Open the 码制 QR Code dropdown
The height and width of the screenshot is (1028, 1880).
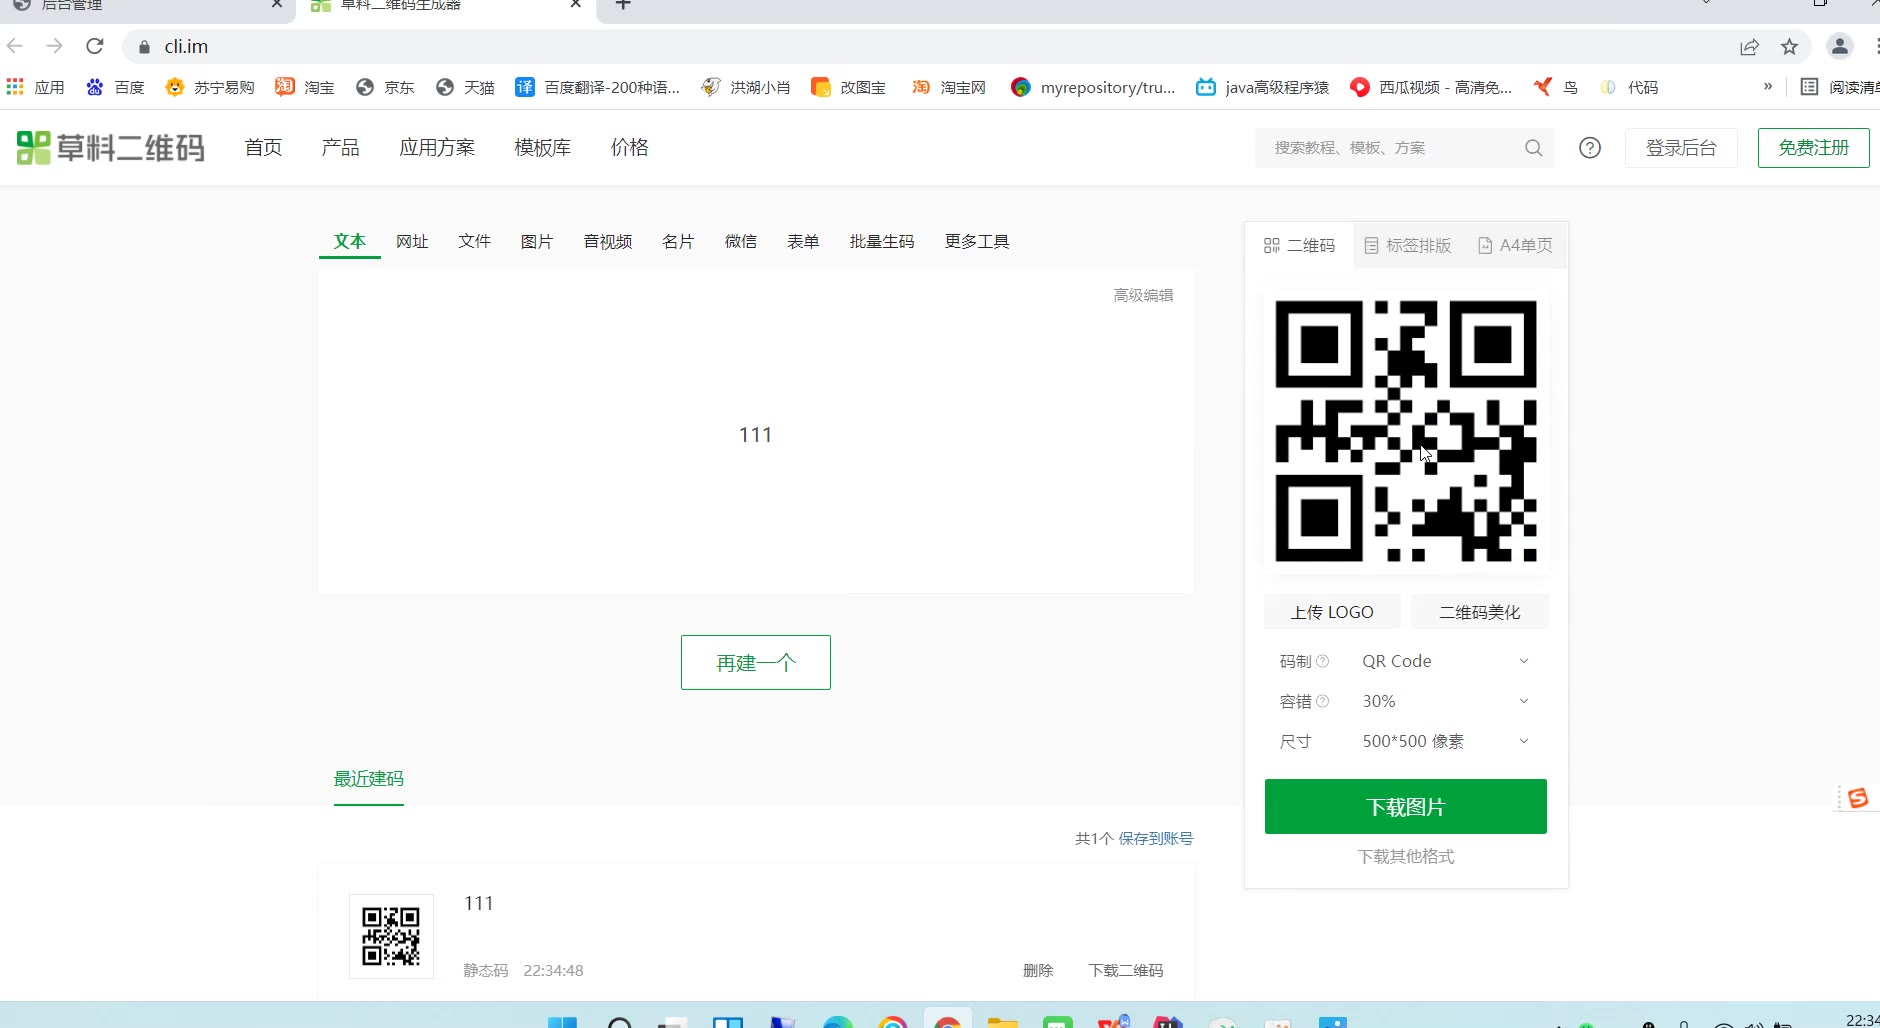(x=1445, y=661)
